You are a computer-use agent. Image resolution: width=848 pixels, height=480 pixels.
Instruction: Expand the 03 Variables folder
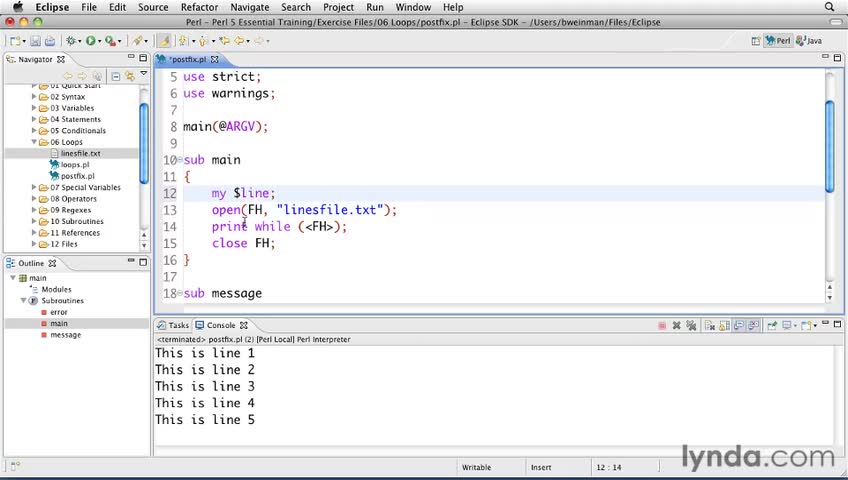(34, 108)
